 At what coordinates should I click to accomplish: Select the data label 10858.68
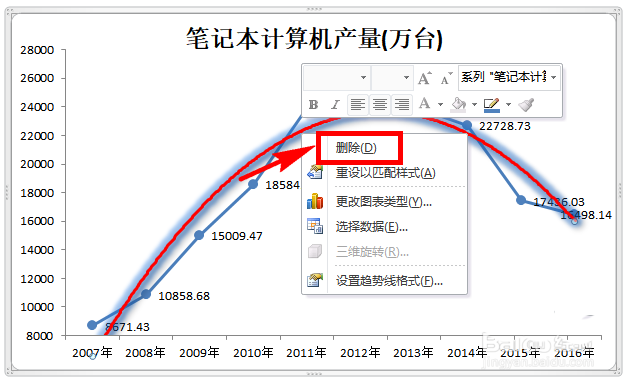(x=184, y=296)
